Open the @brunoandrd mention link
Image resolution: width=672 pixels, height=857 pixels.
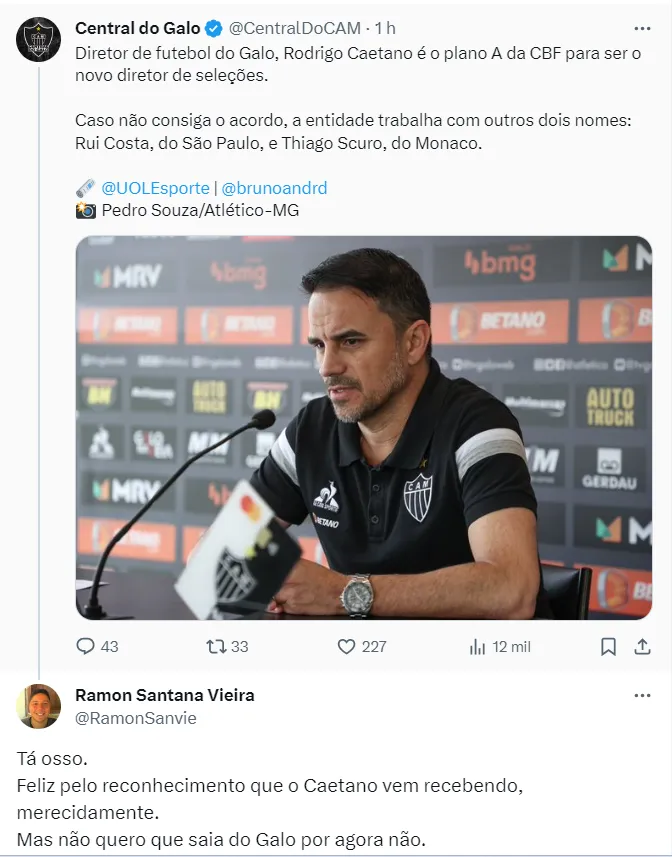(274, 188)
